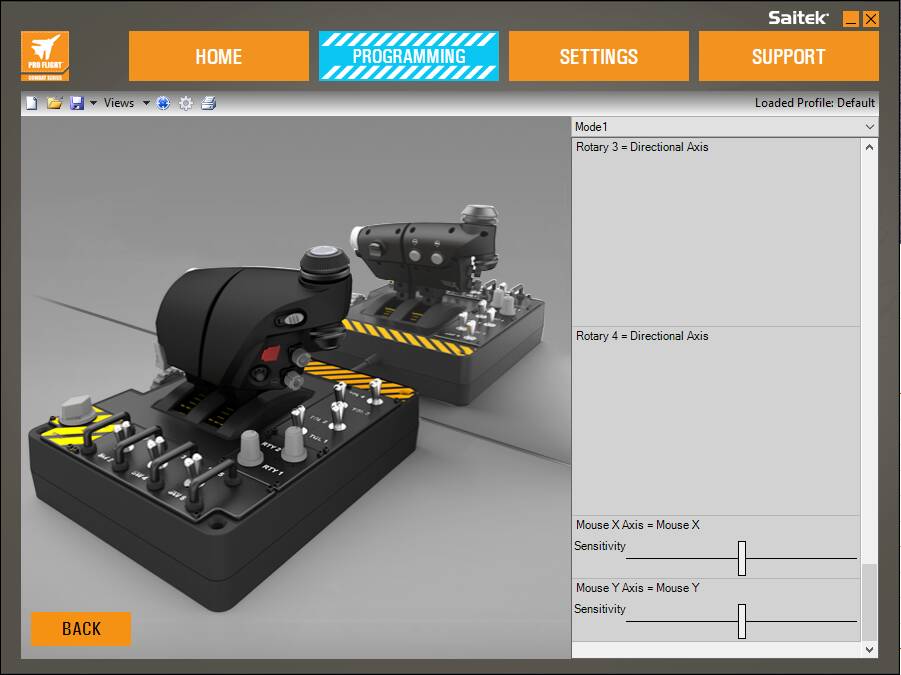Select the Rotary 4 Directional Axis cell
Viewport: 901px width, 675px height.
point(716,421)
